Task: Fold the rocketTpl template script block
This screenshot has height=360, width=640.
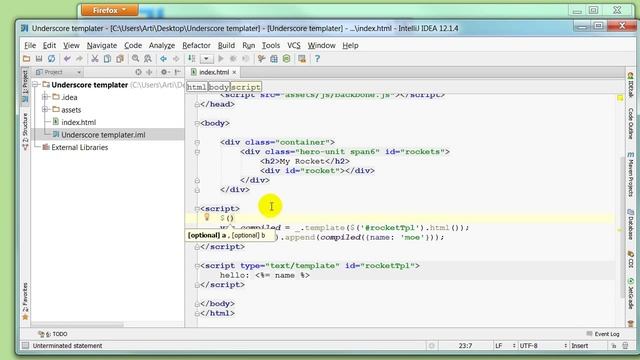Action: (x=197, y=266)
